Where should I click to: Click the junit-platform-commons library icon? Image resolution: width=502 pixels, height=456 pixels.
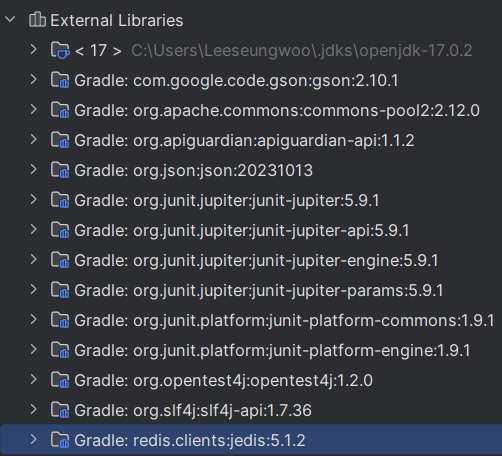[60, 320]
